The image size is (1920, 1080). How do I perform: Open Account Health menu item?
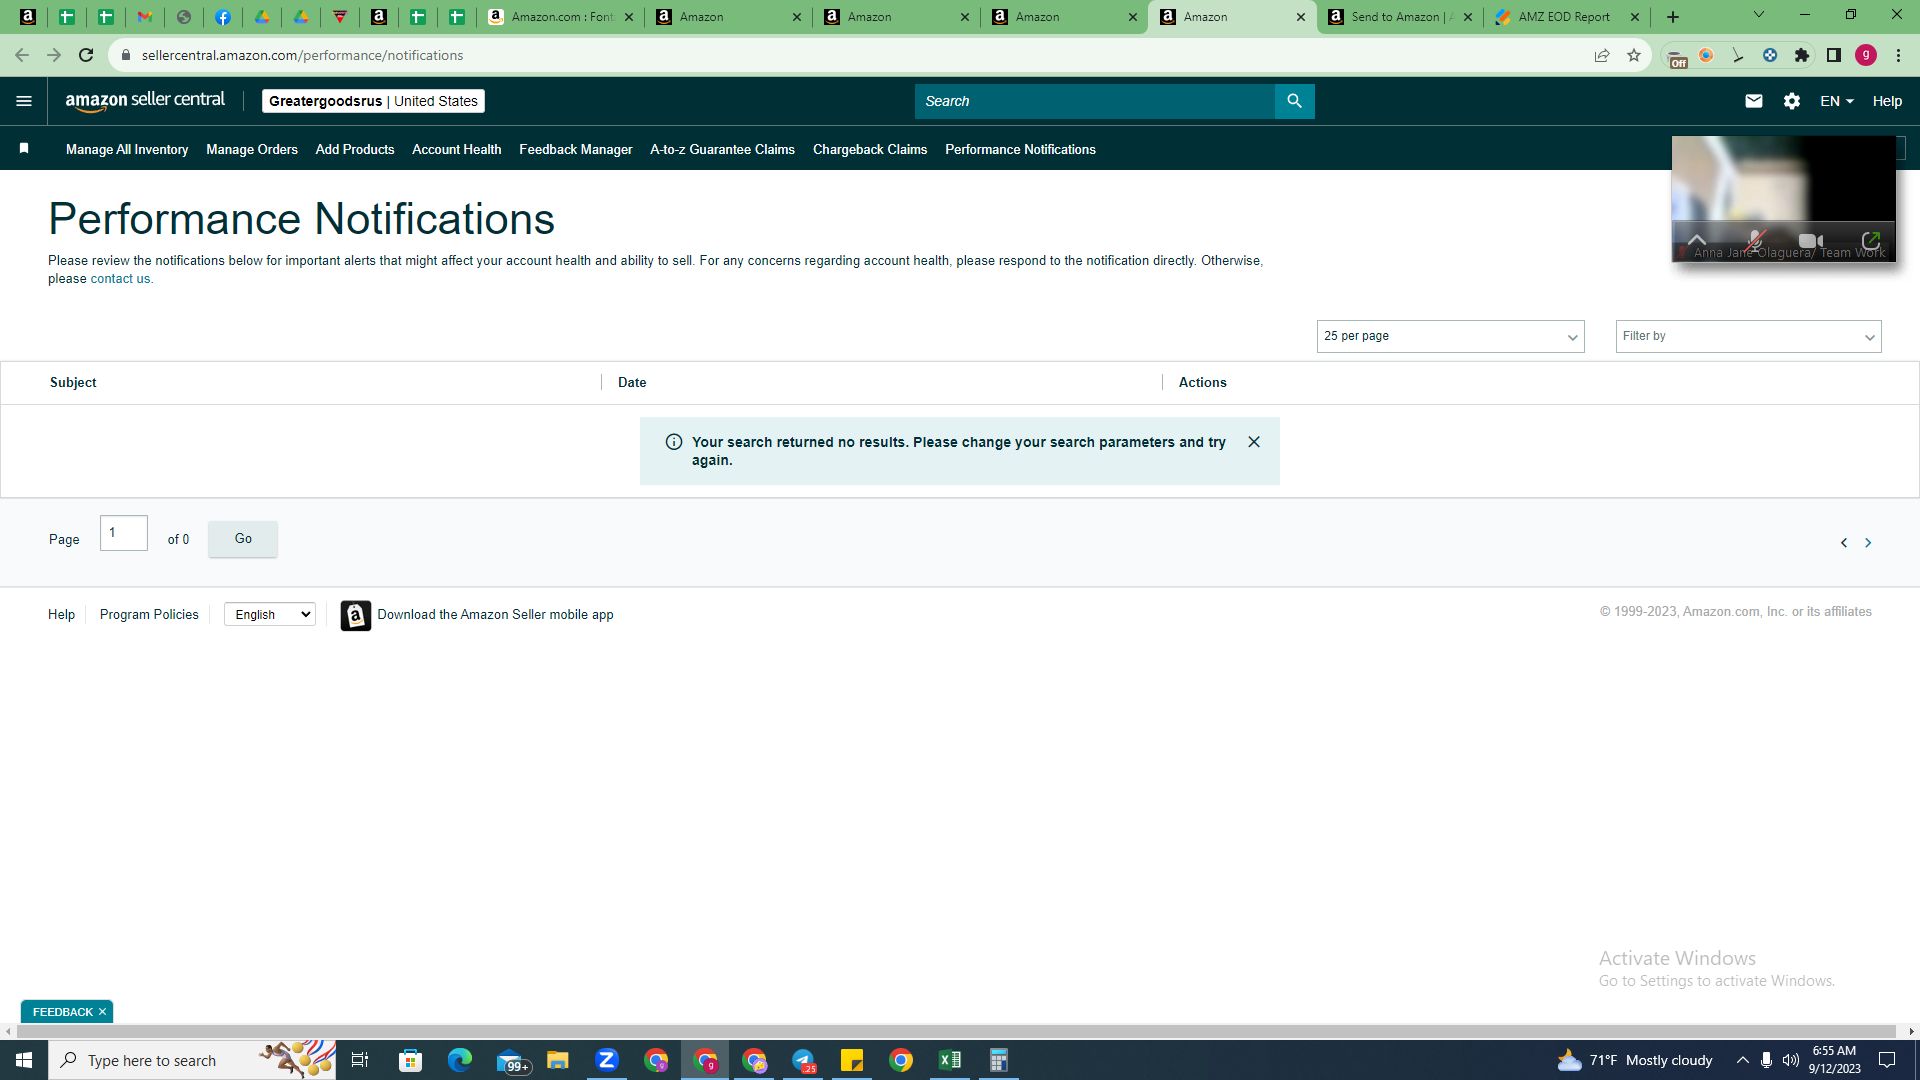click(456, 149)
